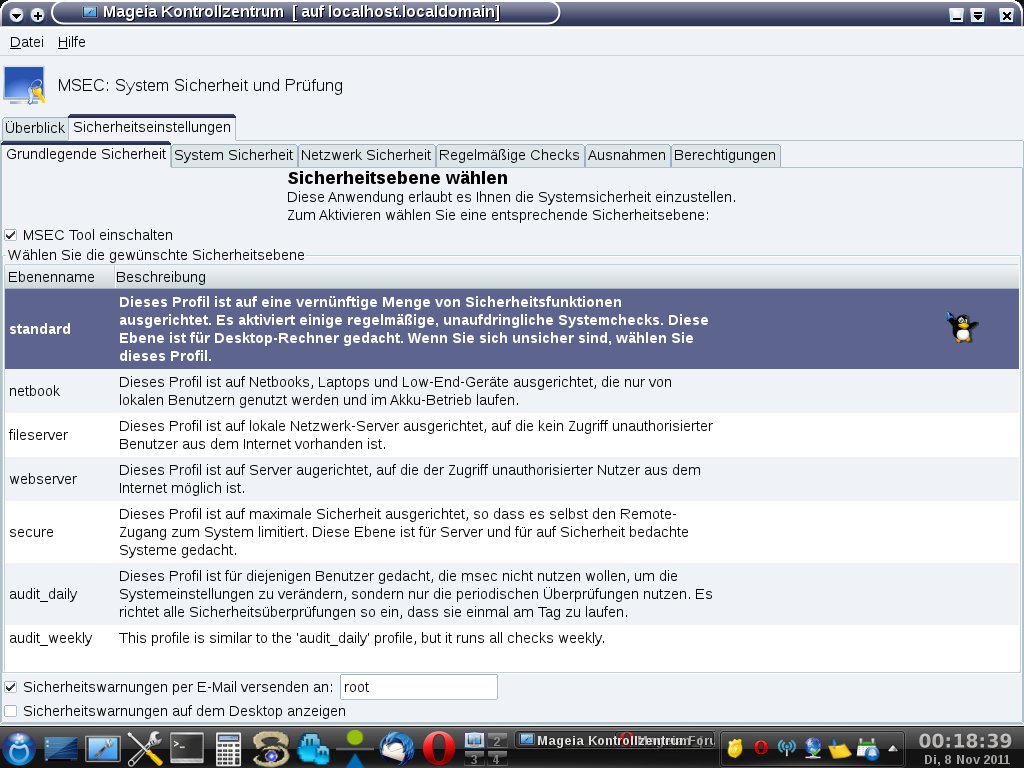Image resolution: width=1024 pixels, height=768 pixels.
Task: Open the yellow folder device notifier tray icon
Action: pyautogui.click(x=840, y=748)
